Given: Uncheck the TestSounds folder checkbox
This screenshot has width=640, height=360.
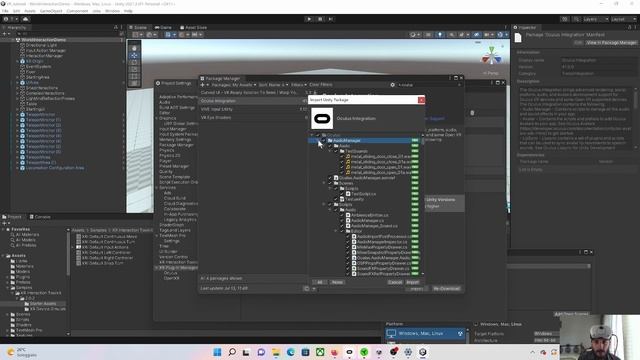Looking at the screenshot, I should pos(336,151).
